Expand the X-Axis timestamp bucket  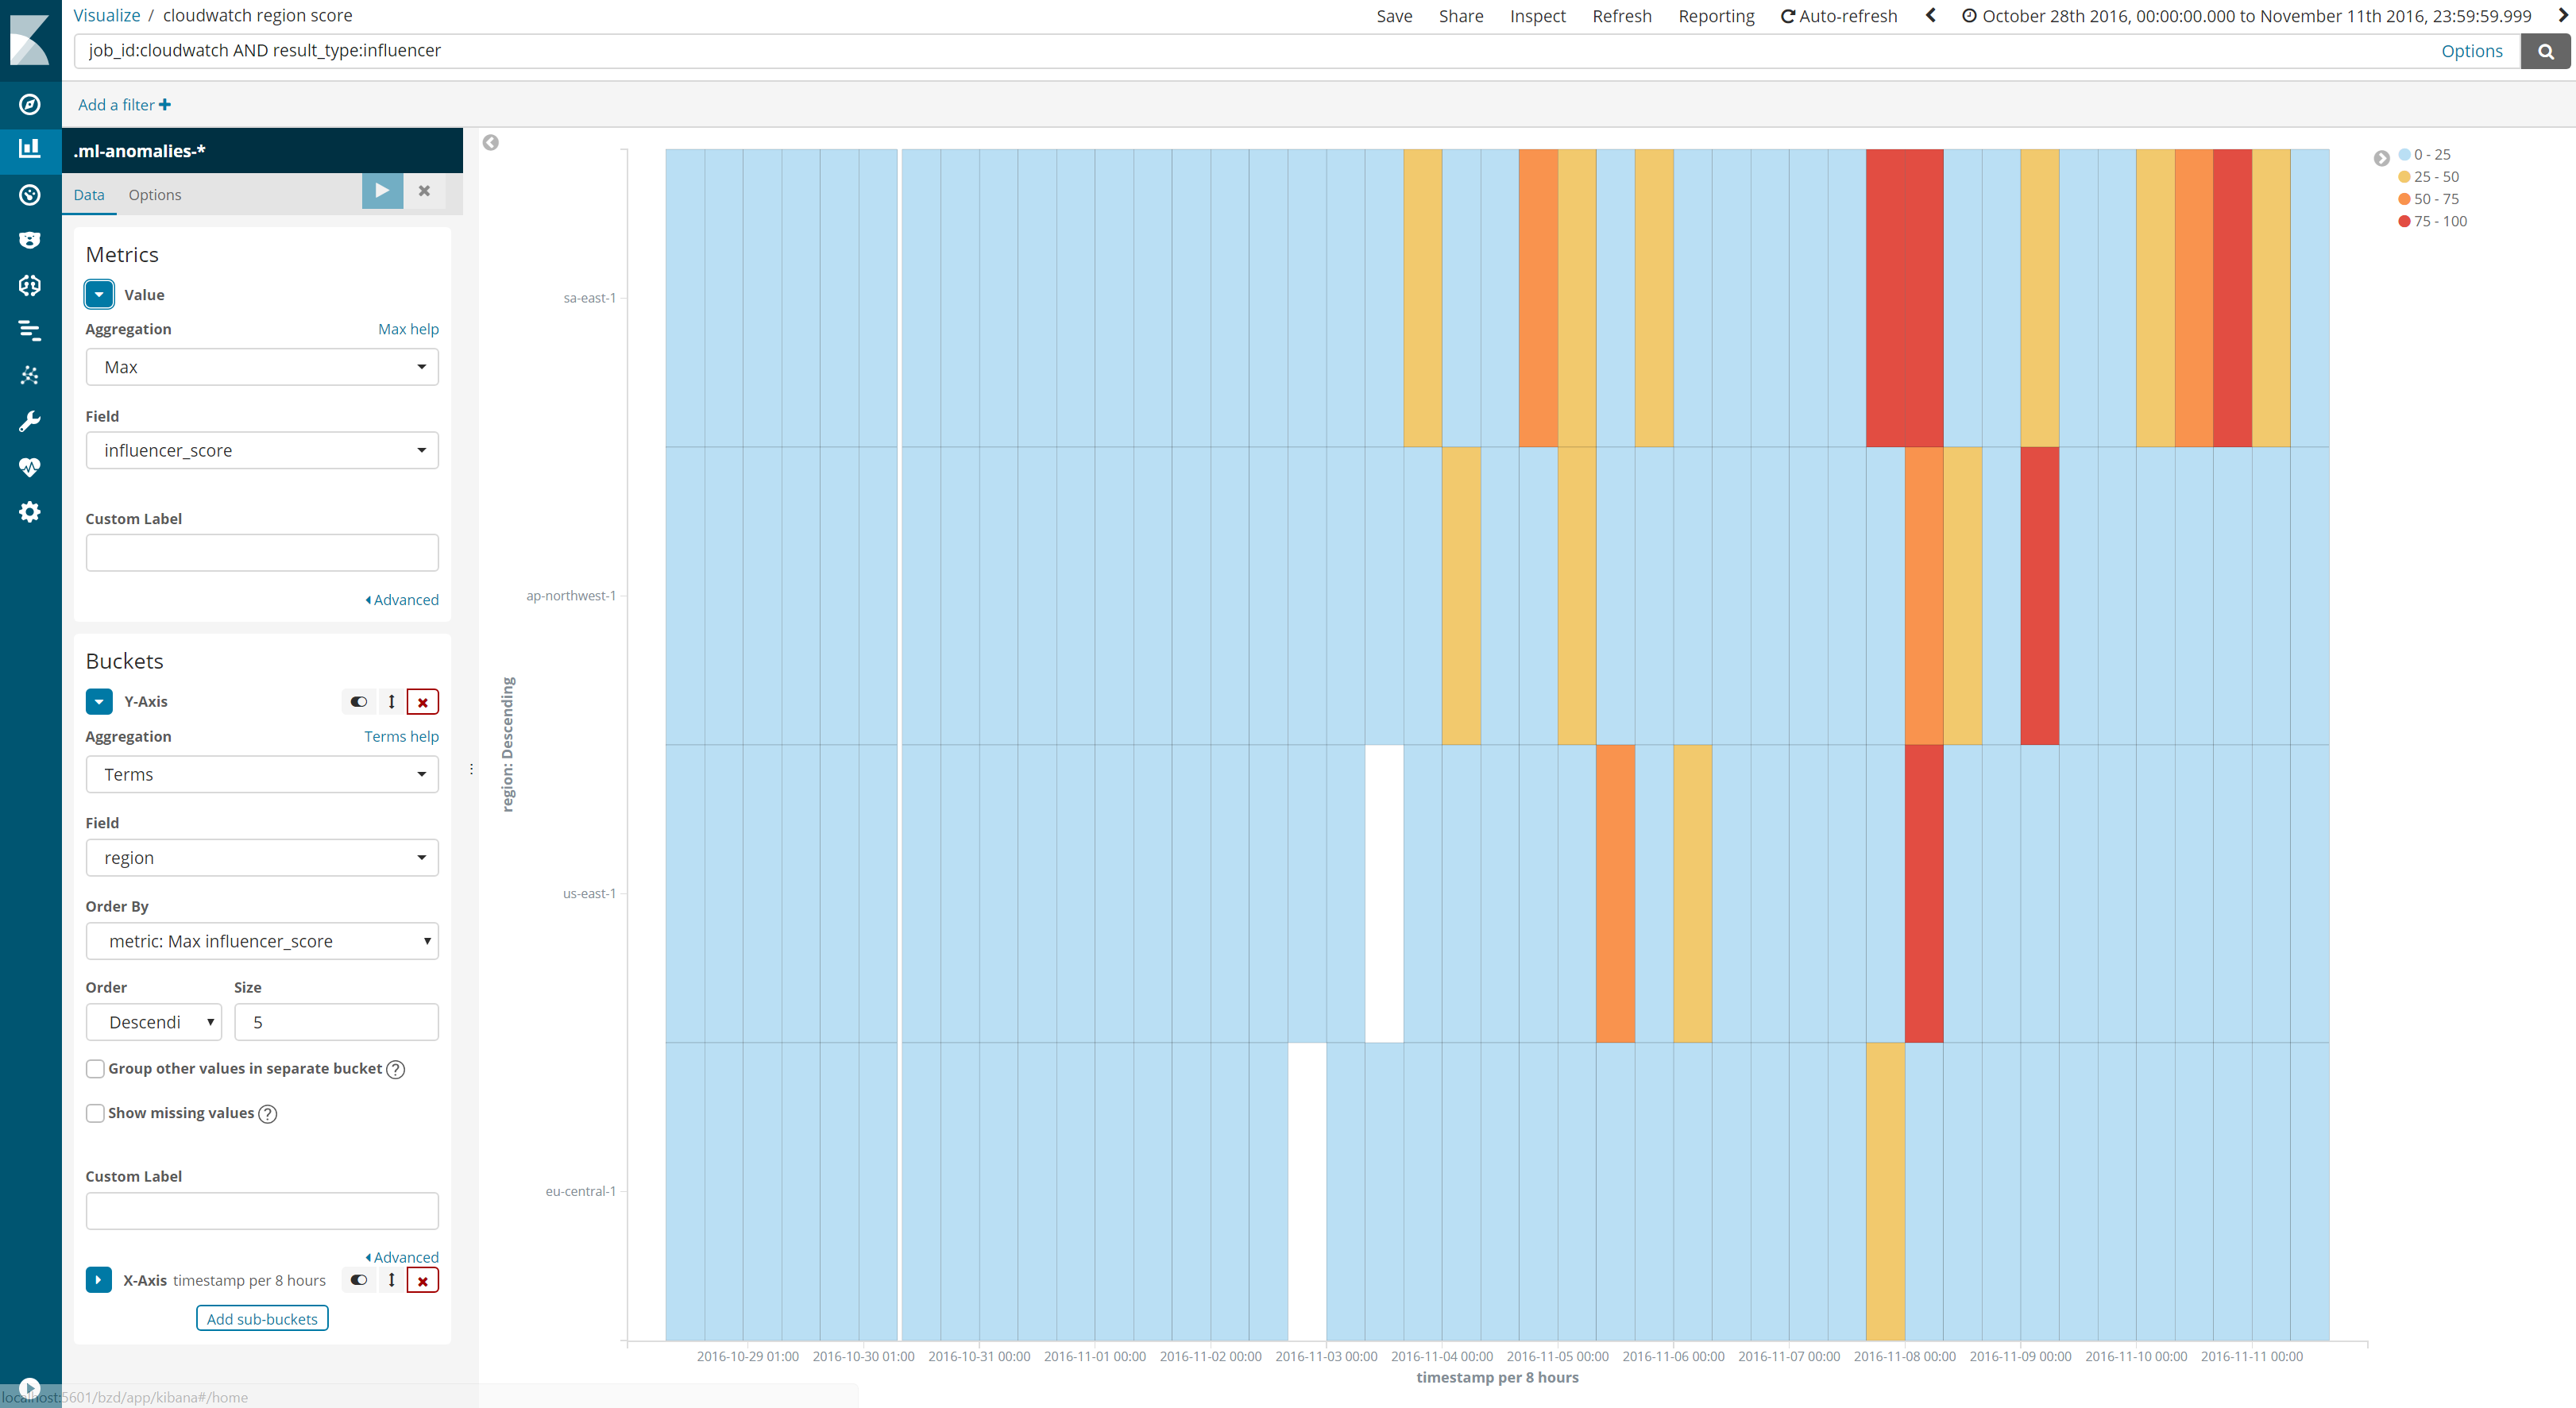(x=98, y=1280)
